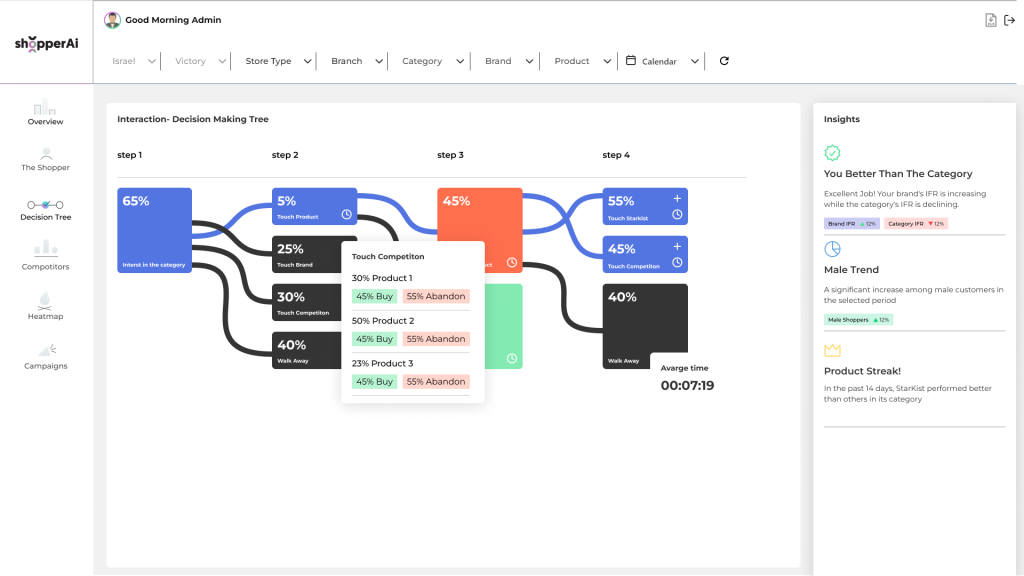Click the clock icon on 5% Touch Product
Screen dimensions: 1024x576
tap(347, 214)
